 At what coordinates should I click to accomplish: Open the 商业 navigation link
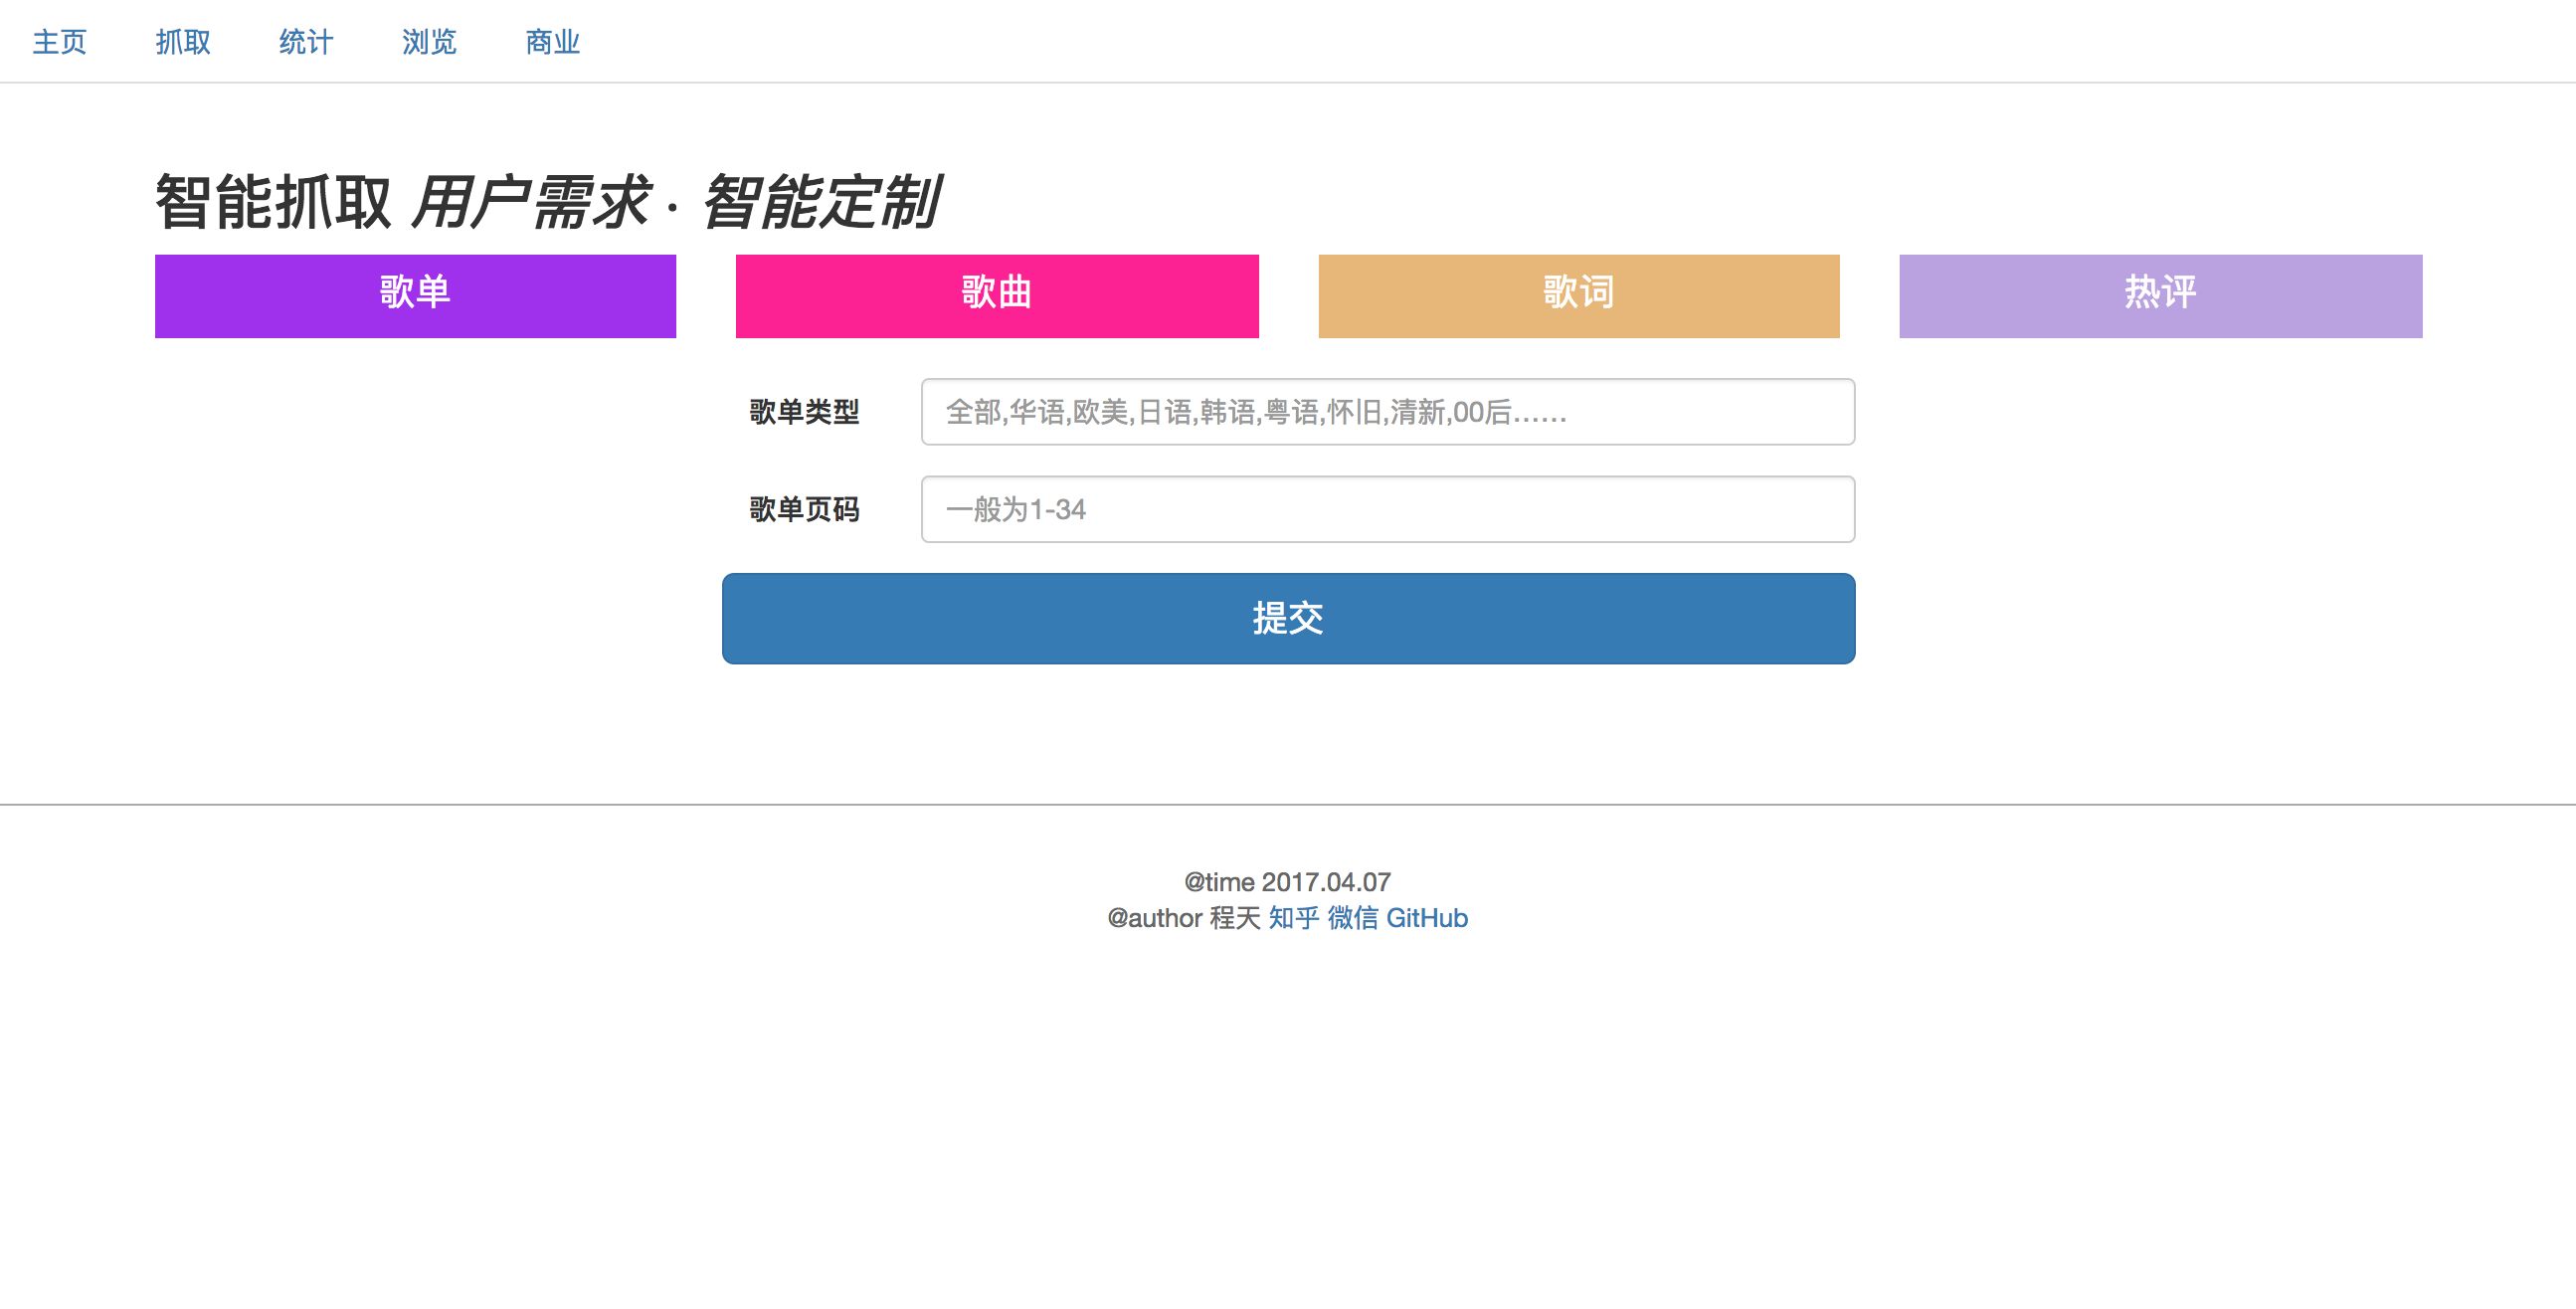coord(552,42)
